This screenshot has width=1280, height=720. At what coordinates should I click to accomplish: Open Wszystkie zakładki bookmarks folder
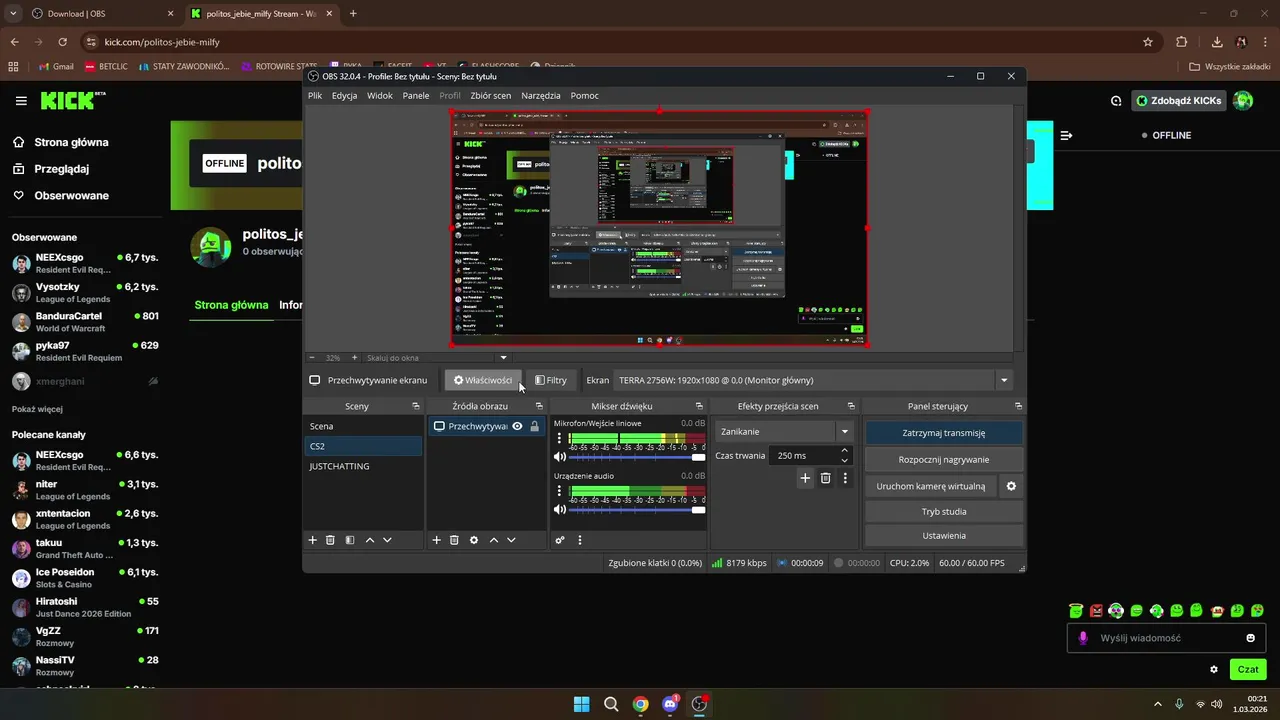click(x=1228, y=67)
